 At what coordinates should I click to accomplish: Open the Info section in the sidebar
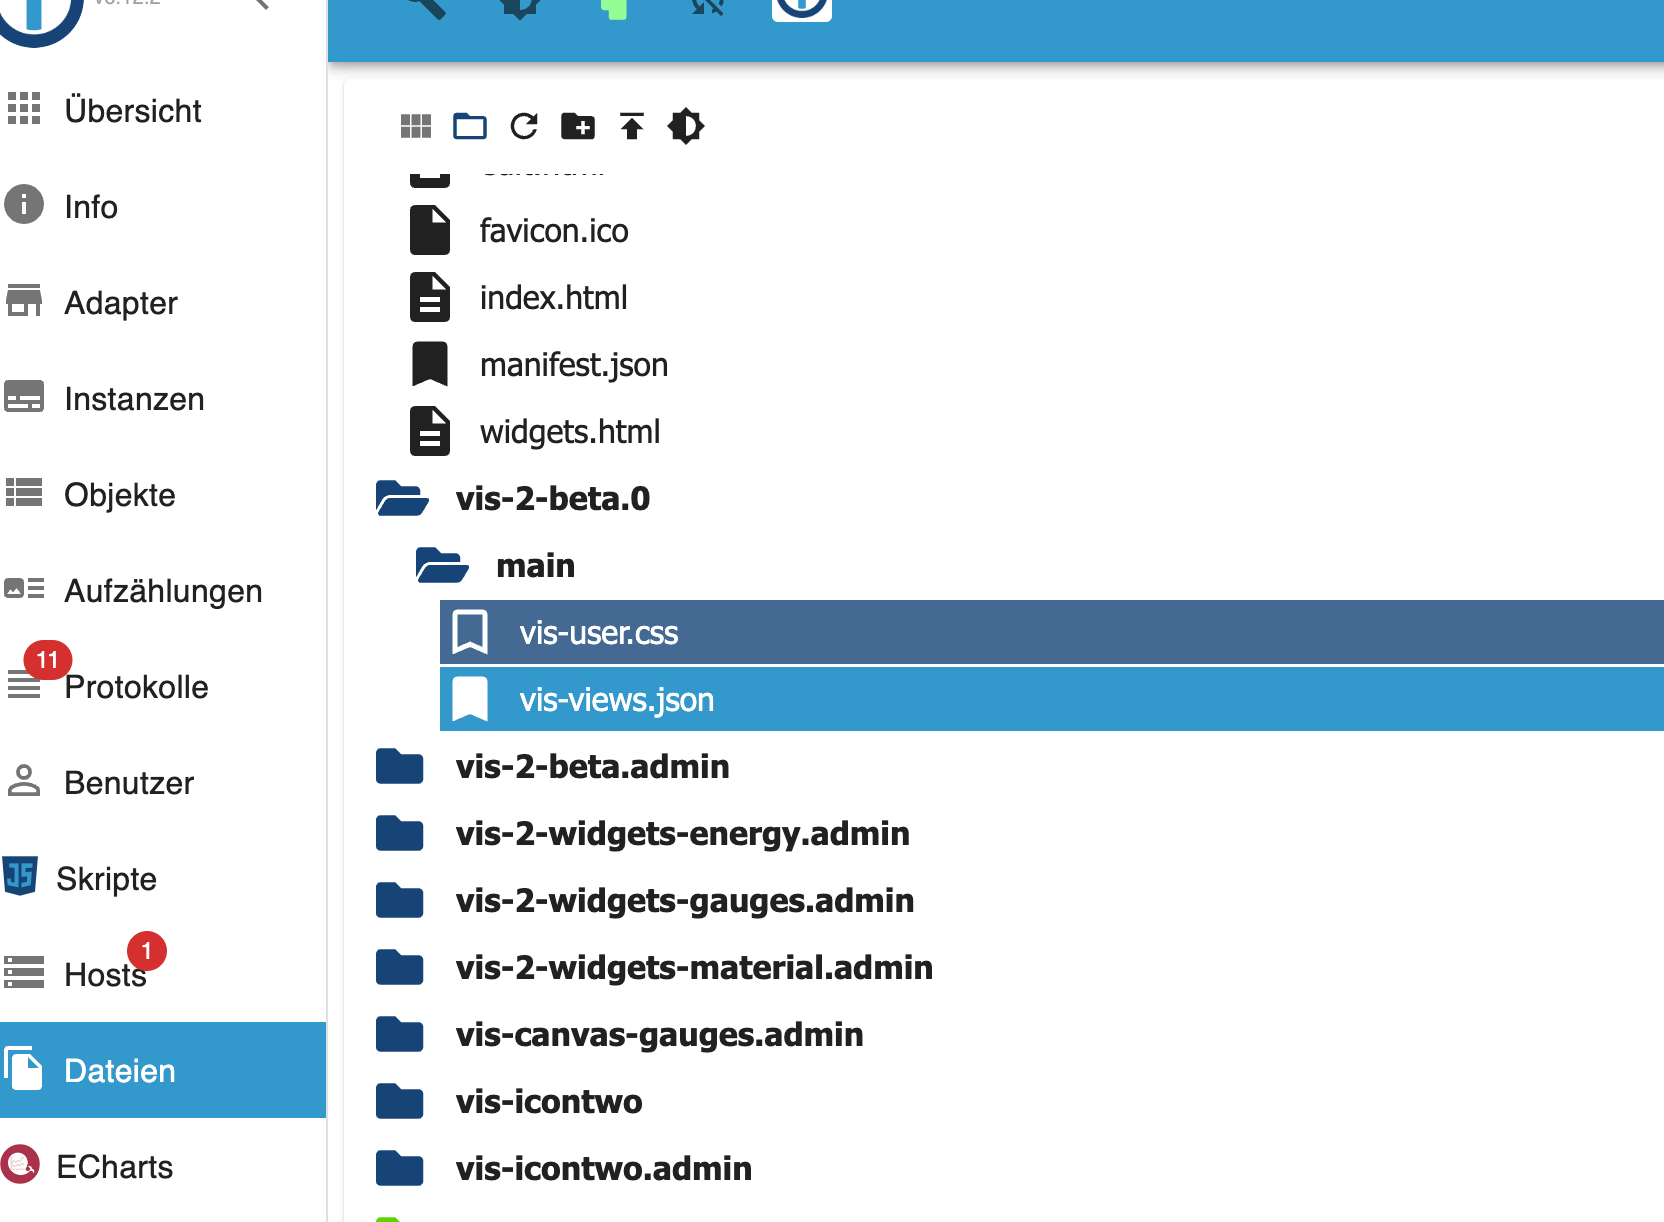[x=163, y=206]
